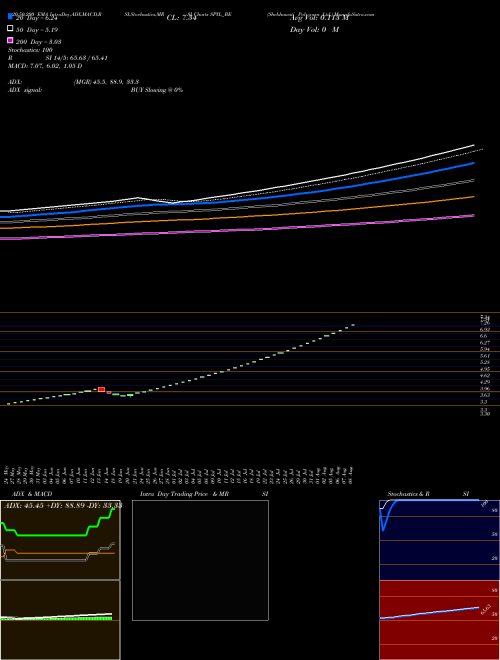
Task: Click the ADX (MGR) 45.5, 88.9, 33.3 values
Action: point(106,82)
